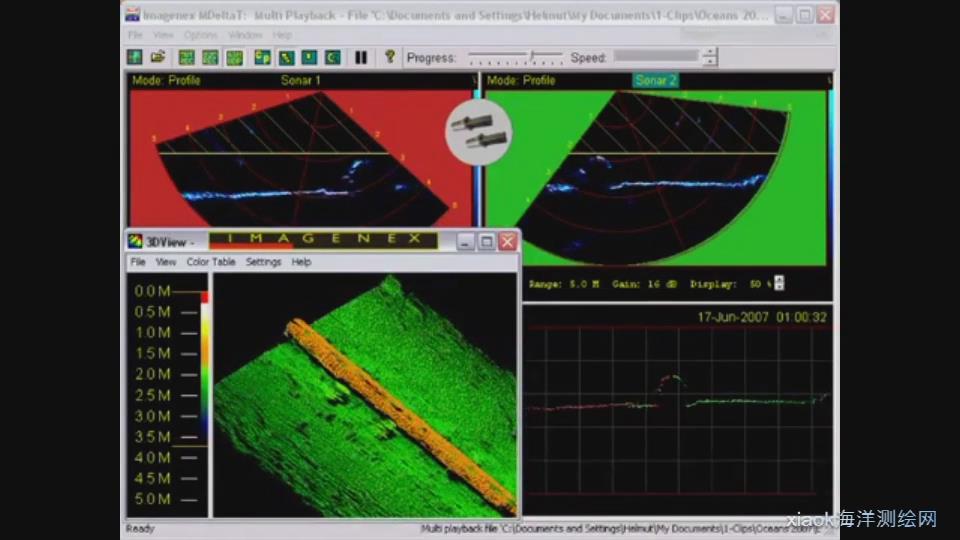960x540 pixels.
Task: Open the main window Help menu
Action: coord(282,35)
